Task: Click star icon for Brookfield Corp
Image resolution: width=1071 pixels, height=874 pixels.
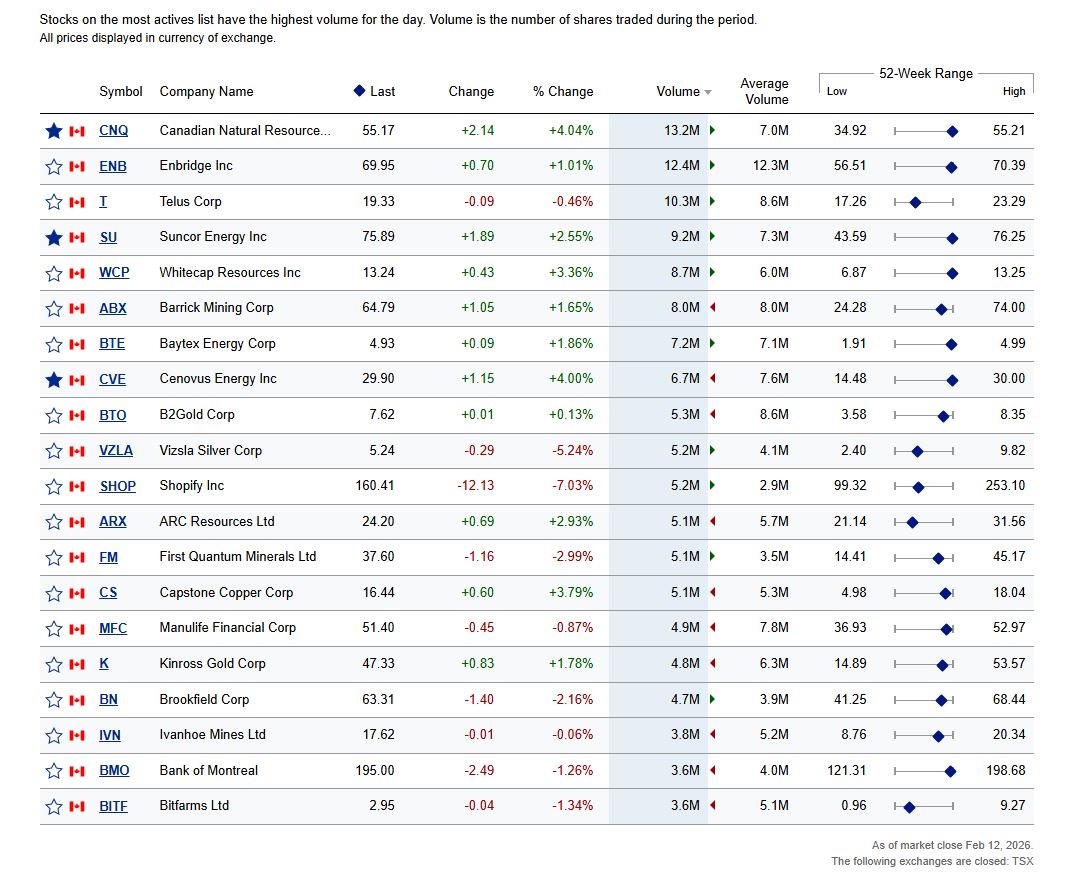Action: [x=54, y=700]
